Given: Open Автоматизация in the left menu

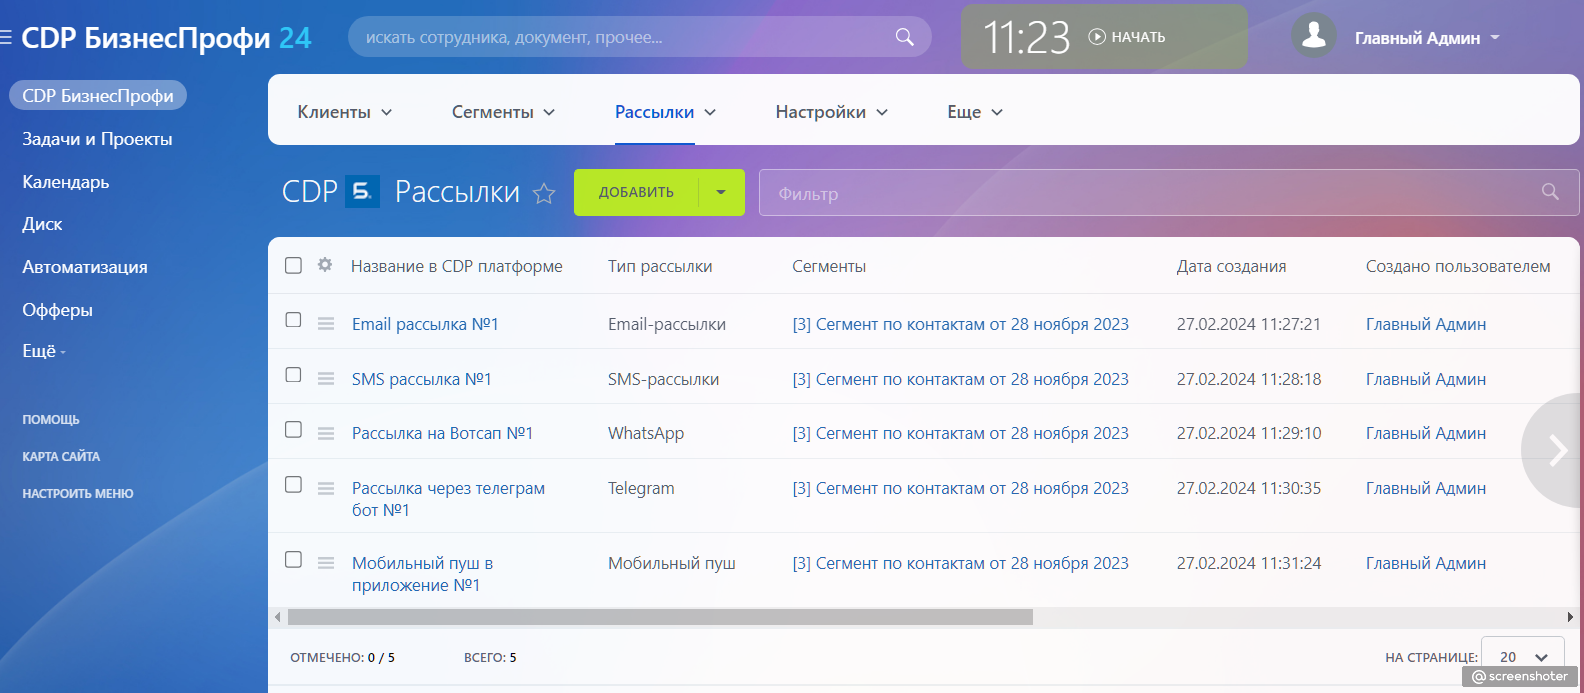Looking at the screenshot, I should [85, 267].
